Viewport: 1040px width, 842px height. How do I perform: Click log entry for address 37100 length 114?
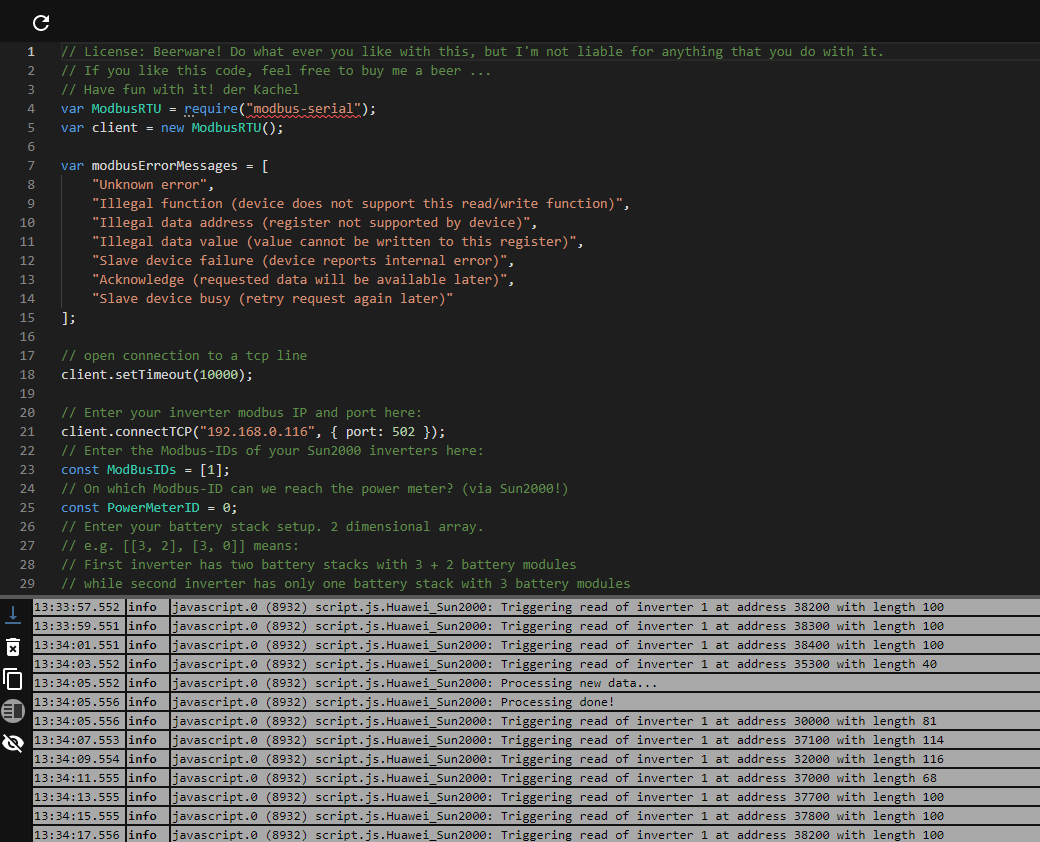click(x=536, y=740)
